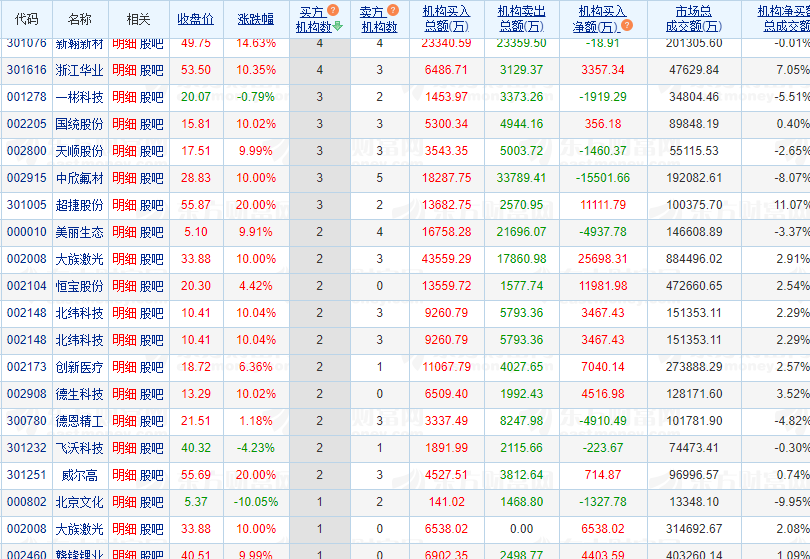
Task: Select 代码 column header
Action: 27,19
